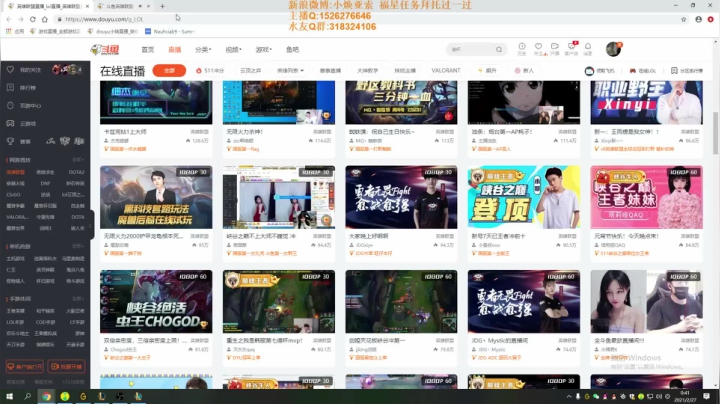Show hidden system tray icons chevron

tap(569, 396)
